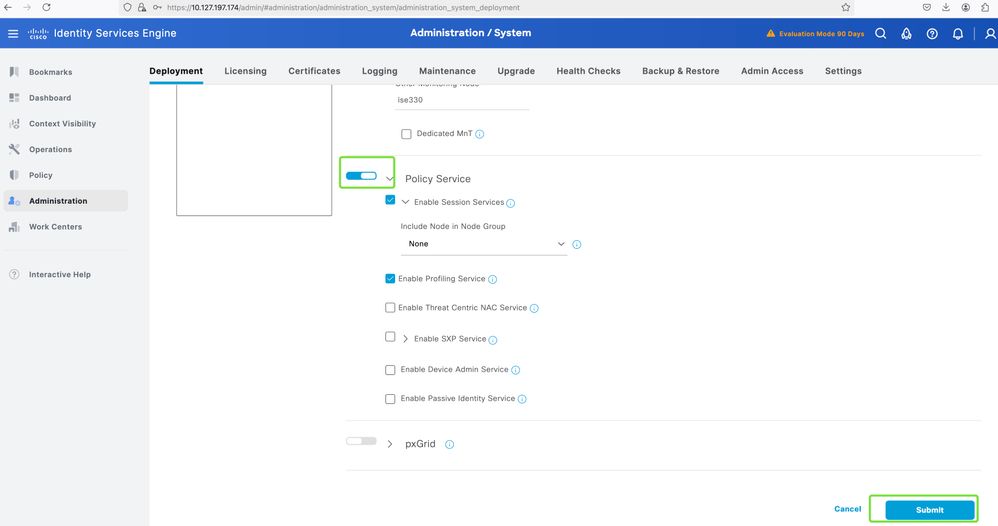The width and height of the screenshot is (998, 526).
Task: Click info icon next to pxGrid
Action: [x=449, y=444]
